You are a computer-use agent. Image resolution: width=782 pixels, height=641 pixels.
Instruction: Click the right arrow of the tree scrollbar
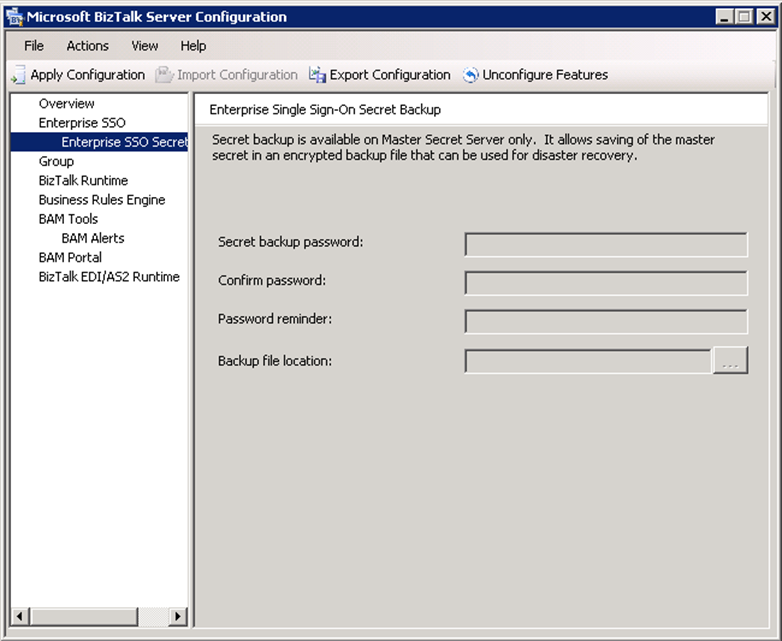[x=179, y=616]
